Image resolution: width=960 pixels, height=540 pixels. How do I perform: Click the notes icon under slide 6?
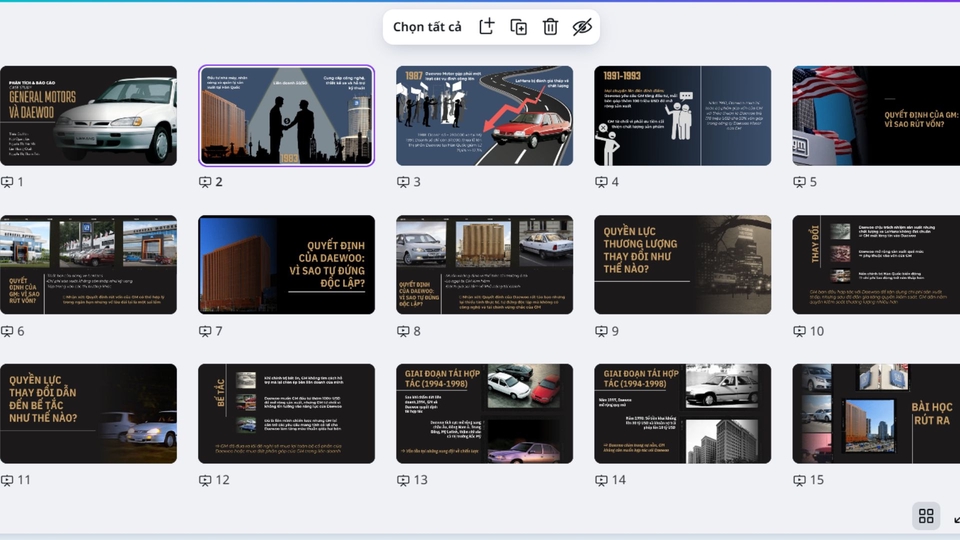click(8, 331)
